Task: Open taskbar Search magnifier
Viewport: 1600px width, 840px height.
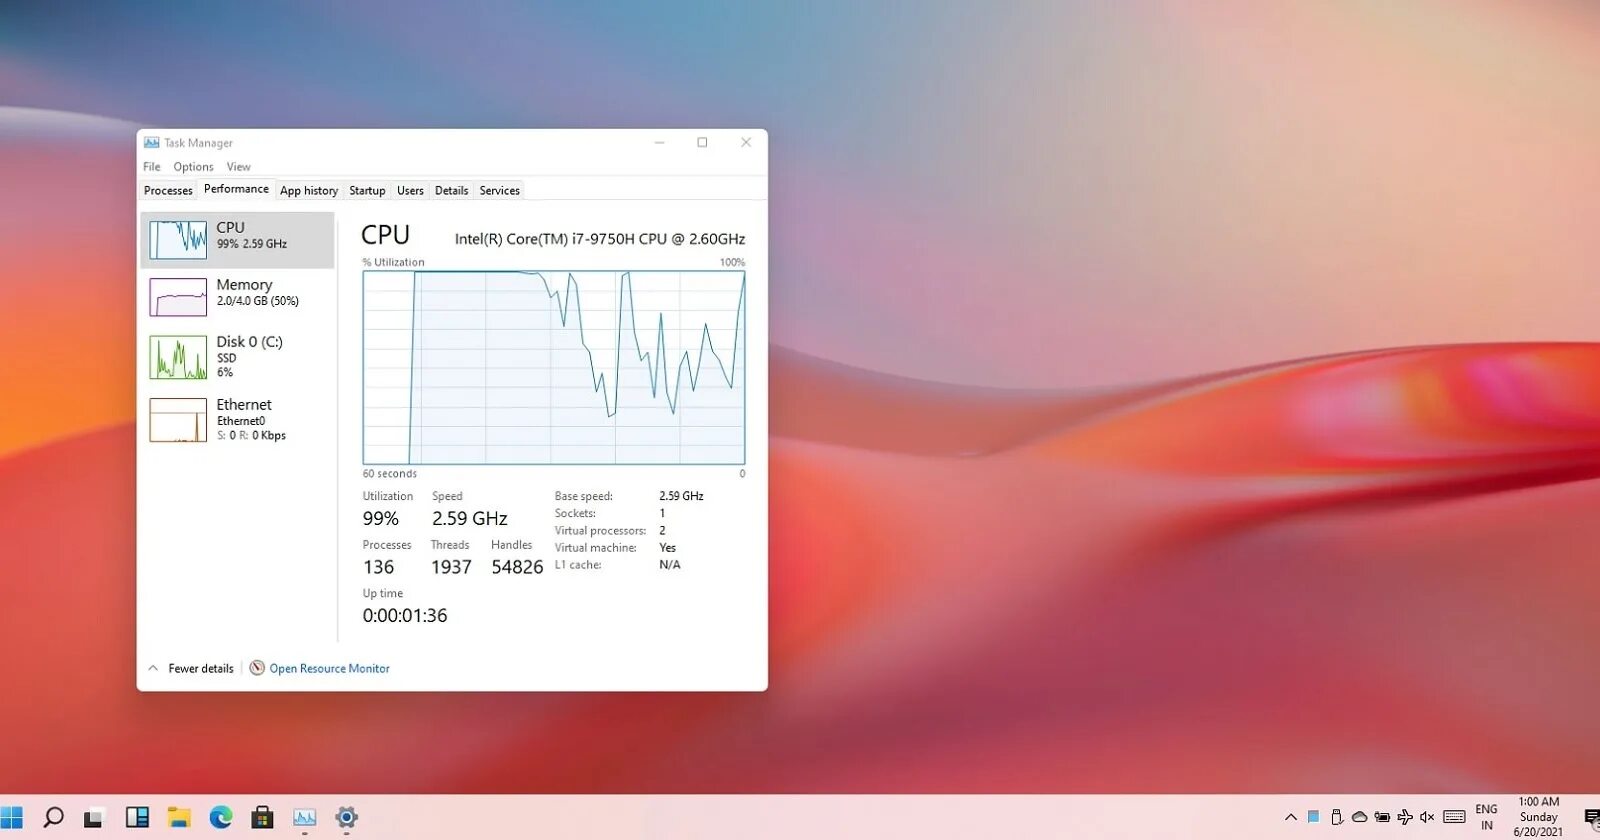Action: [x=54, y=817]
